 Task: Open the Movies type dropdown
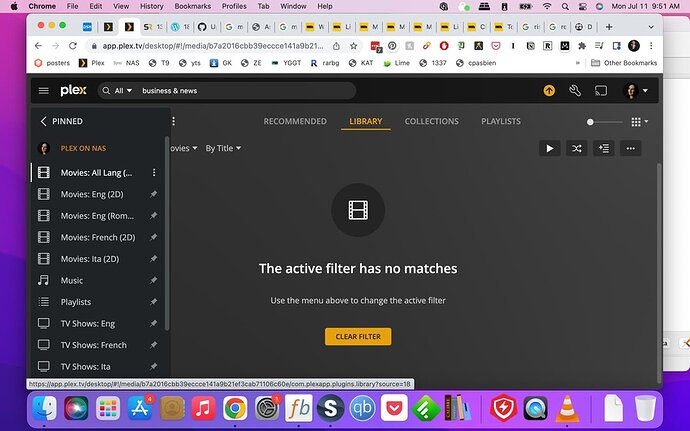pos(184,148)
